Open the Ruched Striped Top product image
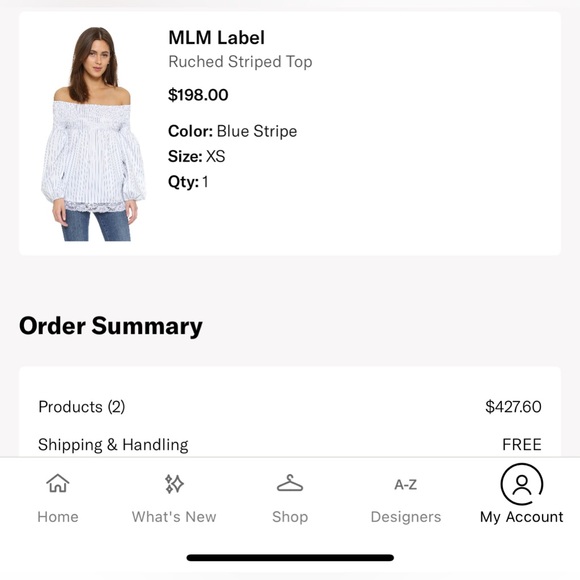This screenshot has height=580, width=580. click(x=93, y=134)
